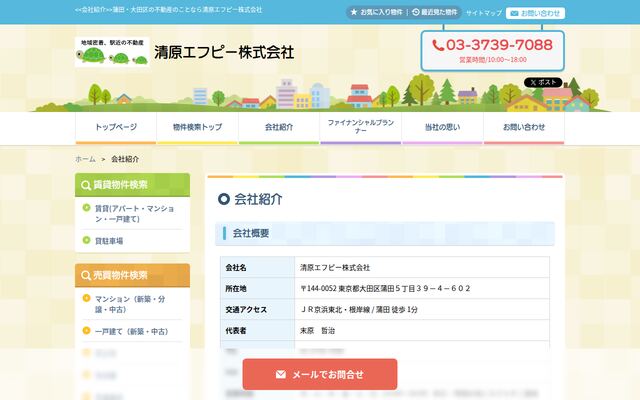
Task: Click the green bullet beside 貸駐車場
Action: pos(87,240)
